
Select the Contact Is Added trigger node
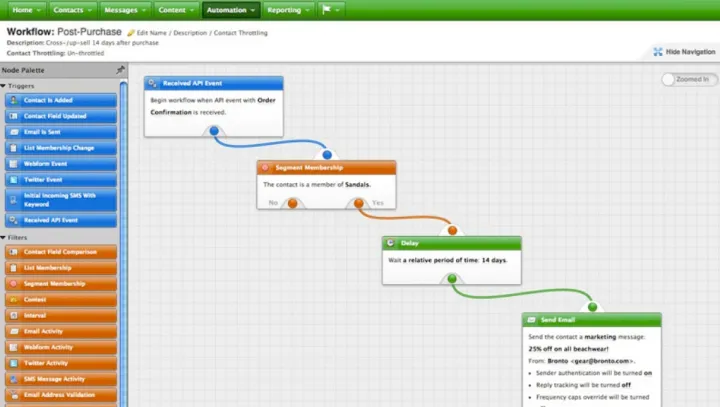(61, 100)
